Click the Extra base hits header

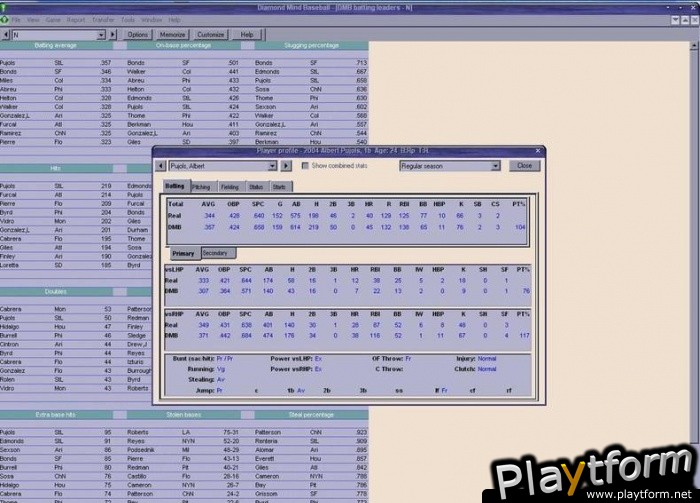56,415
